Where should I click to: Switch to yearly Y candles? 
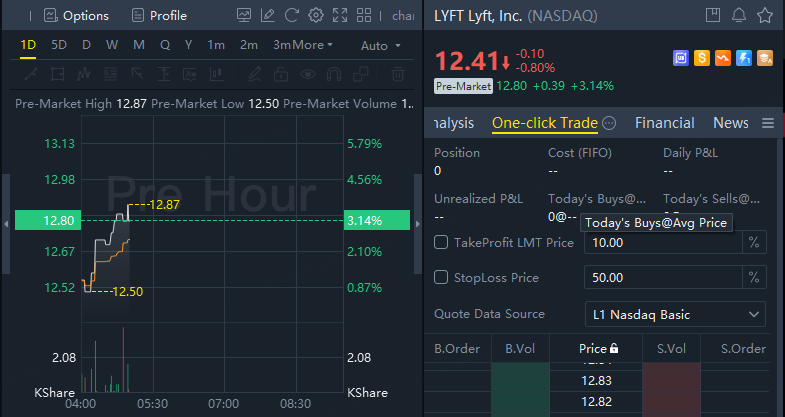[x=188, y=45]
